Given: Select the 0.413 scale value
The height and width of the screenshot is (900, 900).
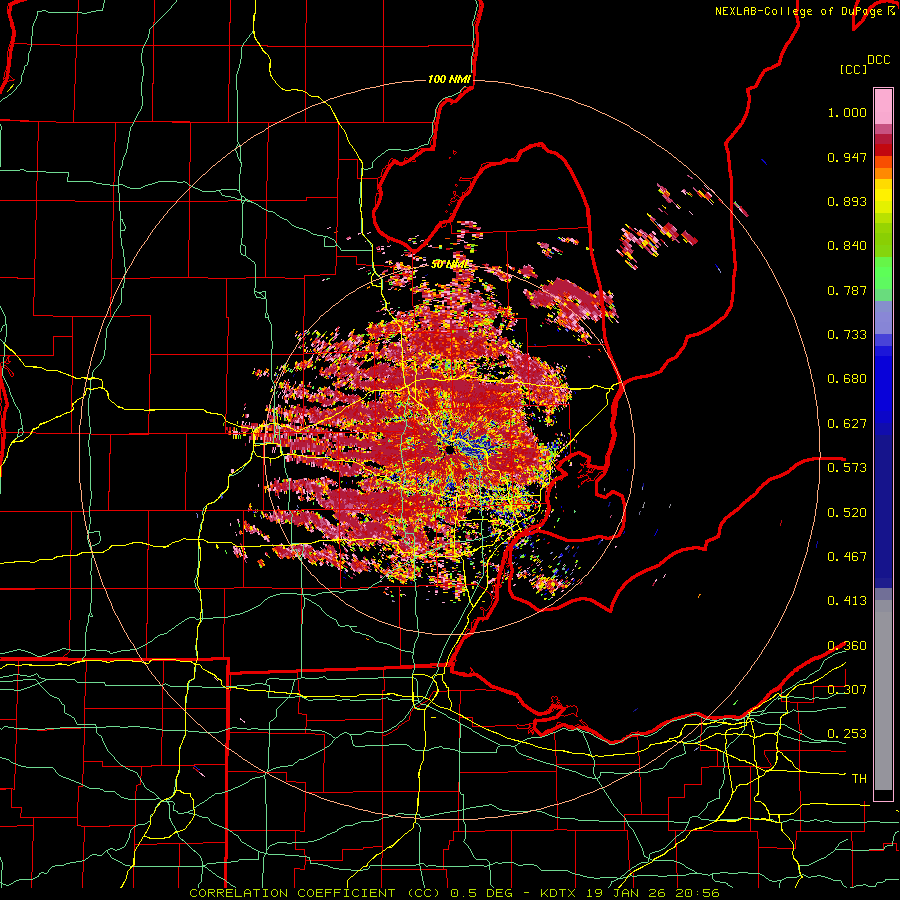Looking at the screenshot, I should pos(847,601).
